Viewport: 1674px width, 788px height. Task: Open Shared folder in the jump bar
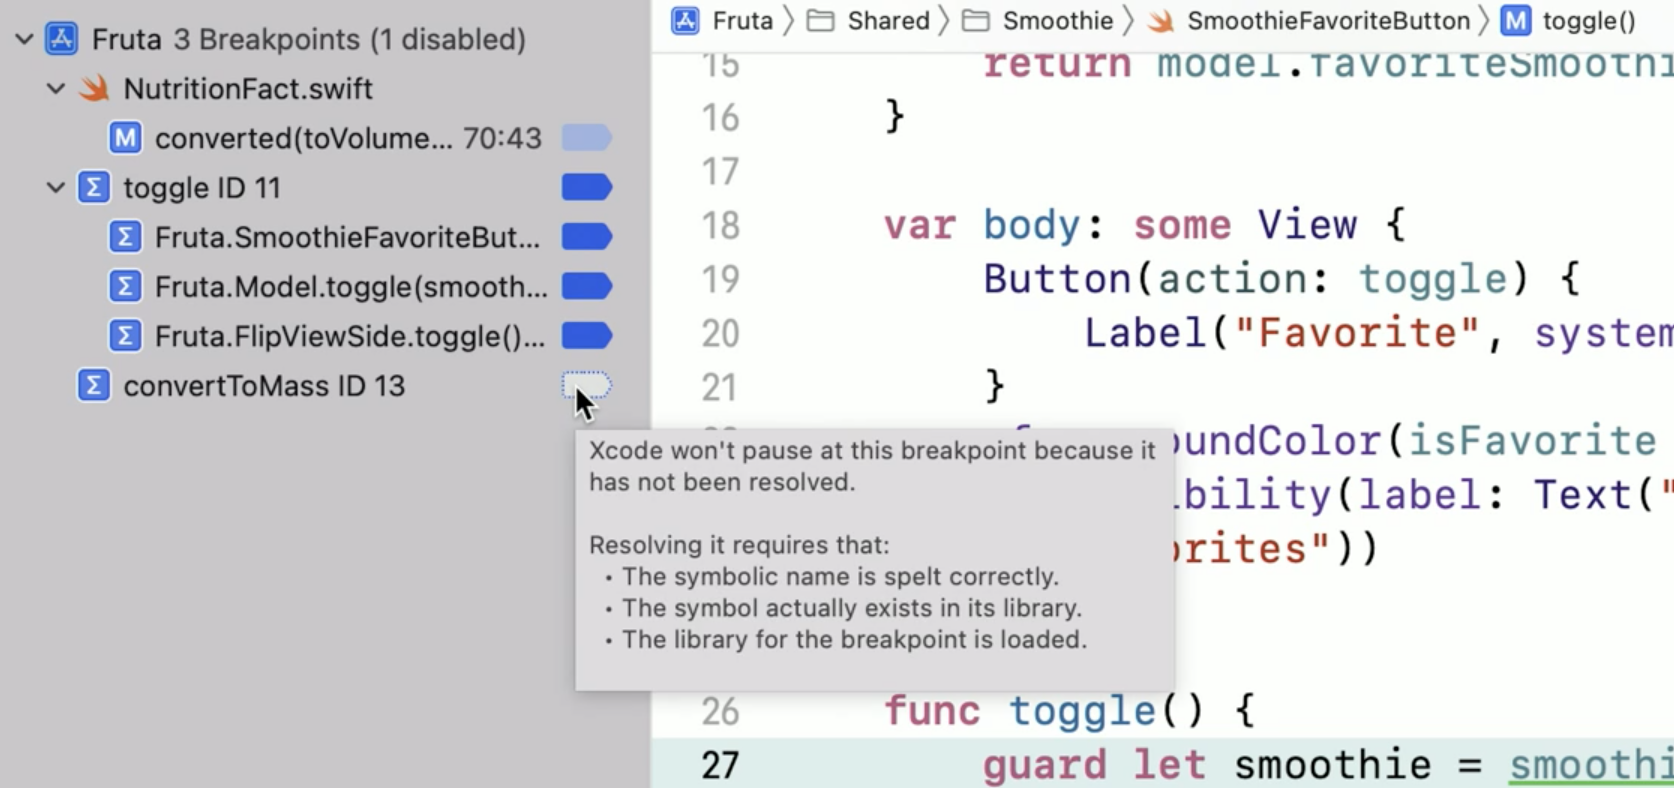[888, 21]
